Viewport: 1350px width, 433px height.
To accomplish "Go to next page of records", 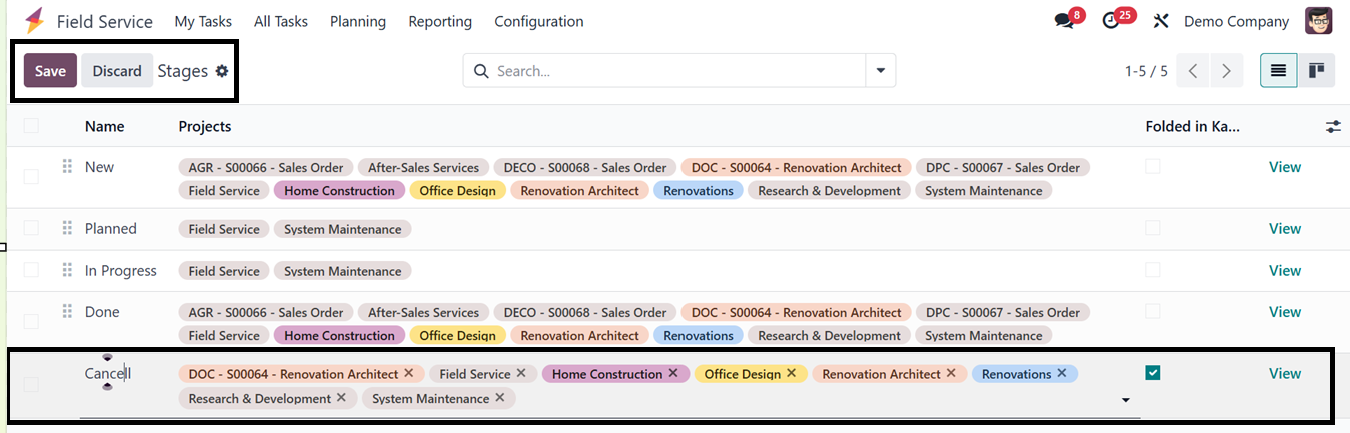I will click(x=1226, y=71).
